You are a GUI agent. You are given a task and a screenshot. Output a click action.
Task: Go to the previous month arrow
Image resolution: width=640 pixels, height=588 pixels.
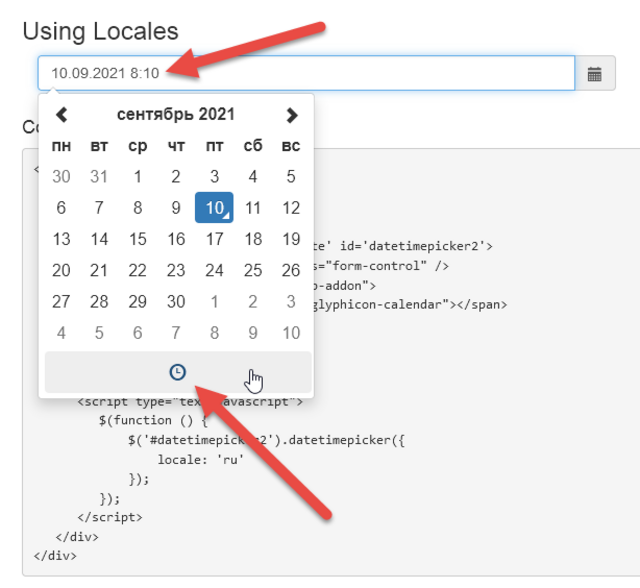pos(61,115)
